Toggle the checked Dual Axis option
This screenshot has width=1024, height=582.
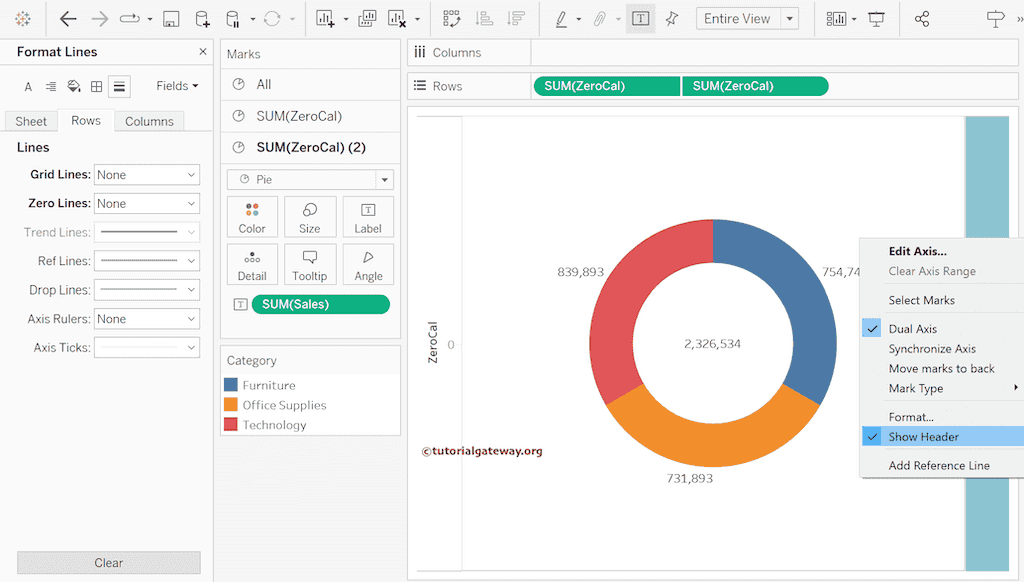[912, 329]
